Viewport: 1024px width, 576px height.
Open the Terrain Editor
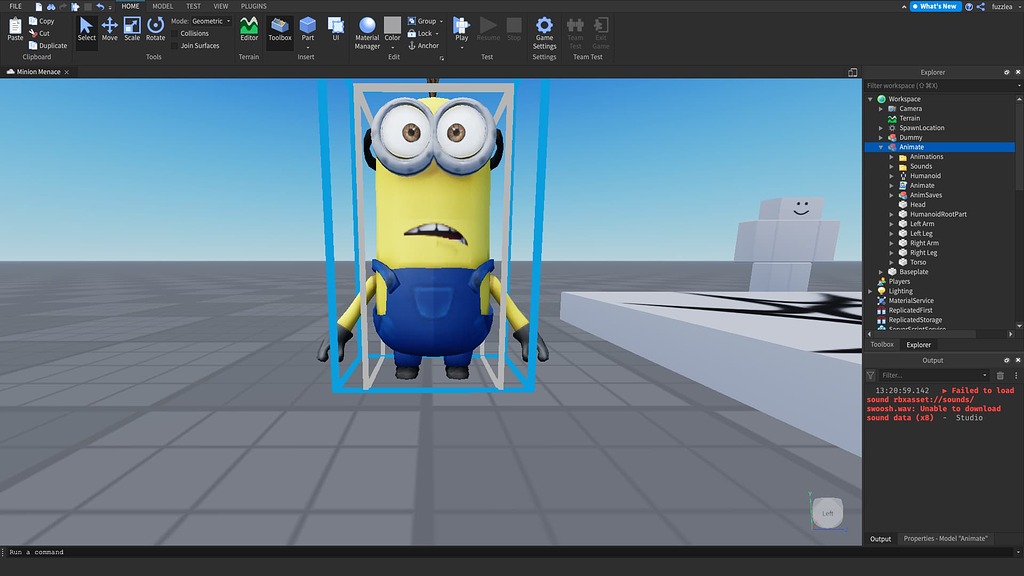247,28
